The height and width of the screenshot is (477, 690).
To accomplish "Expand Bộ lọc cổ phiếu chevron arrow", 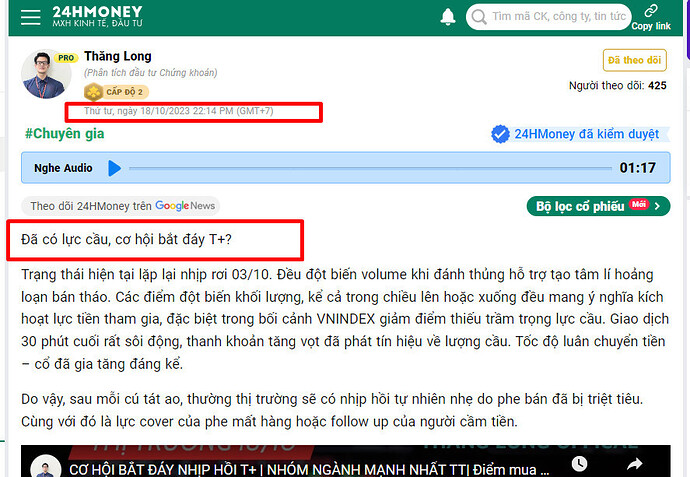I will pyautogui.click(x=657, y=206).
